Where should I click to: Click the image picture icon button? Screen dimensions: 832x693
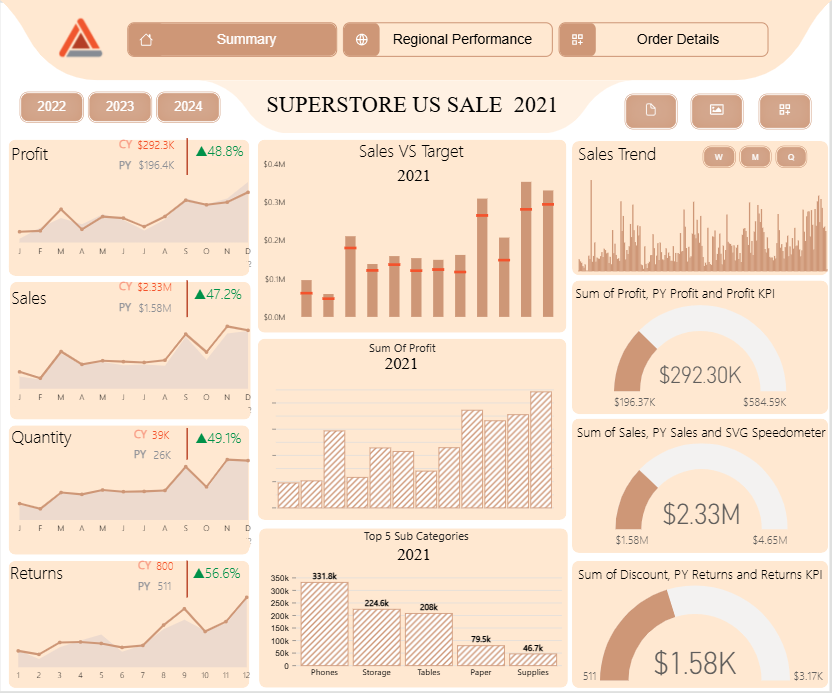717,110
